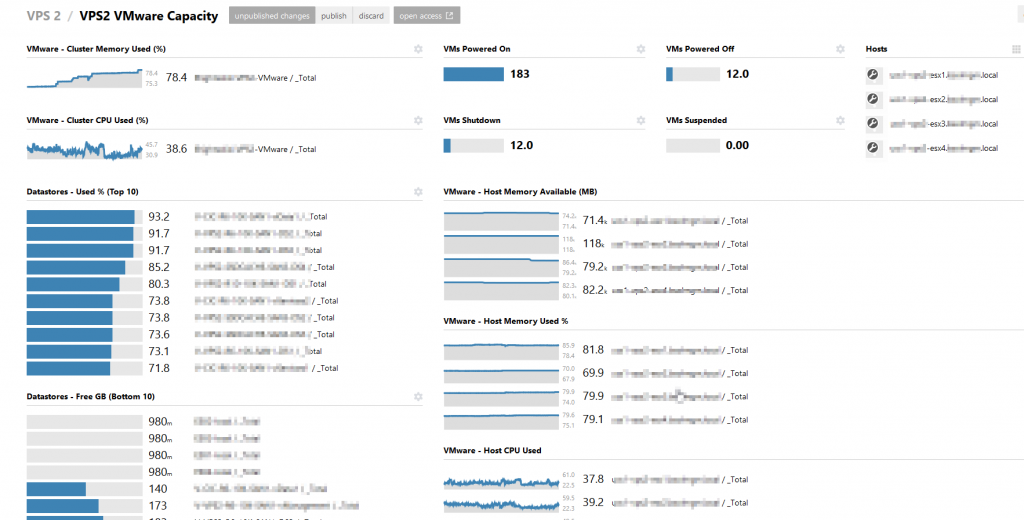Click gear icon for Datastores Used % widget
Image resolution: width=1024 pixels, height=520 pixels.
tap(418, 192)
